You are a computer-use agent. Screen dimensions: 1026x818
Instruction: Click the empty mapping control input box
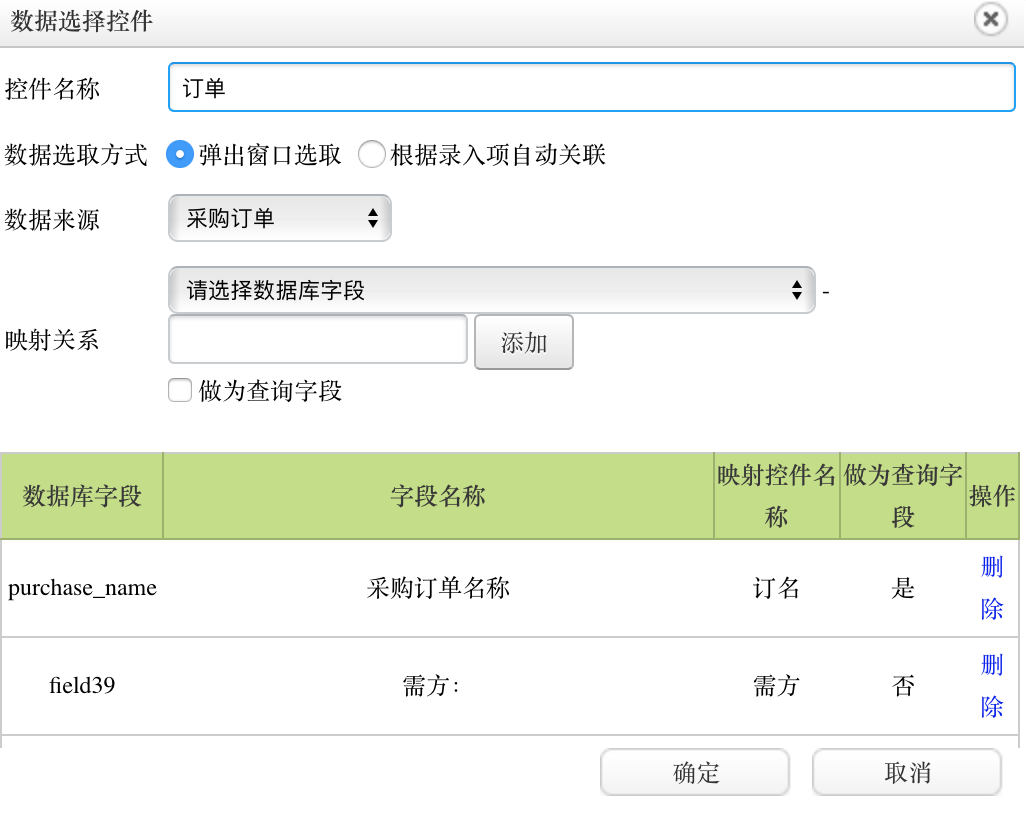[318, 340]
